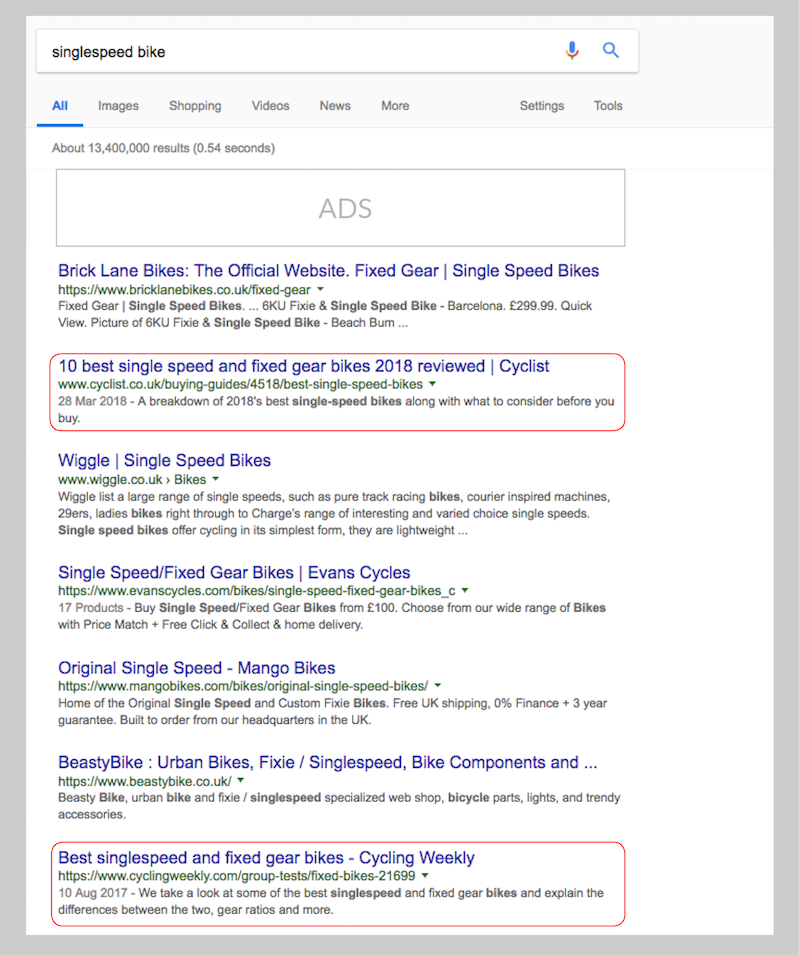Expand arrow beside mangobikes.com URL
Screen dimensions: 800x955
click(x=438, y=686)
